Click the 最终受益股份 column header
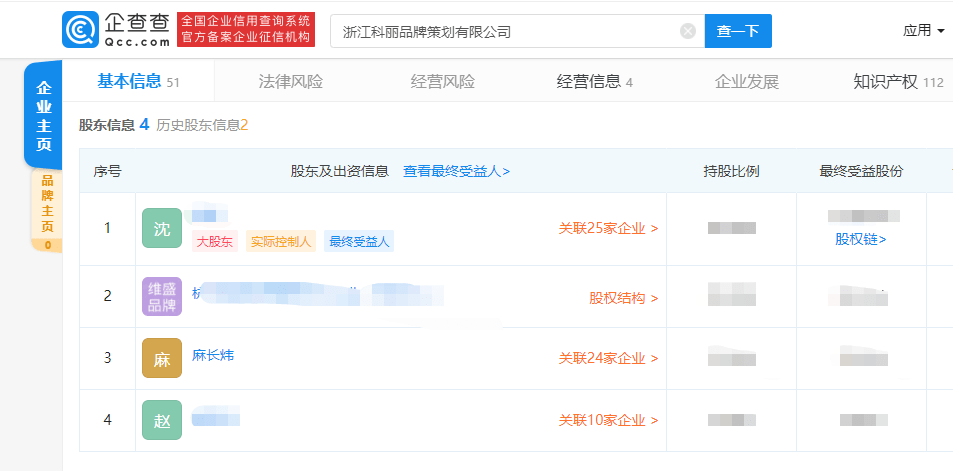Screen dimensions: 953x471 point(861,171)
